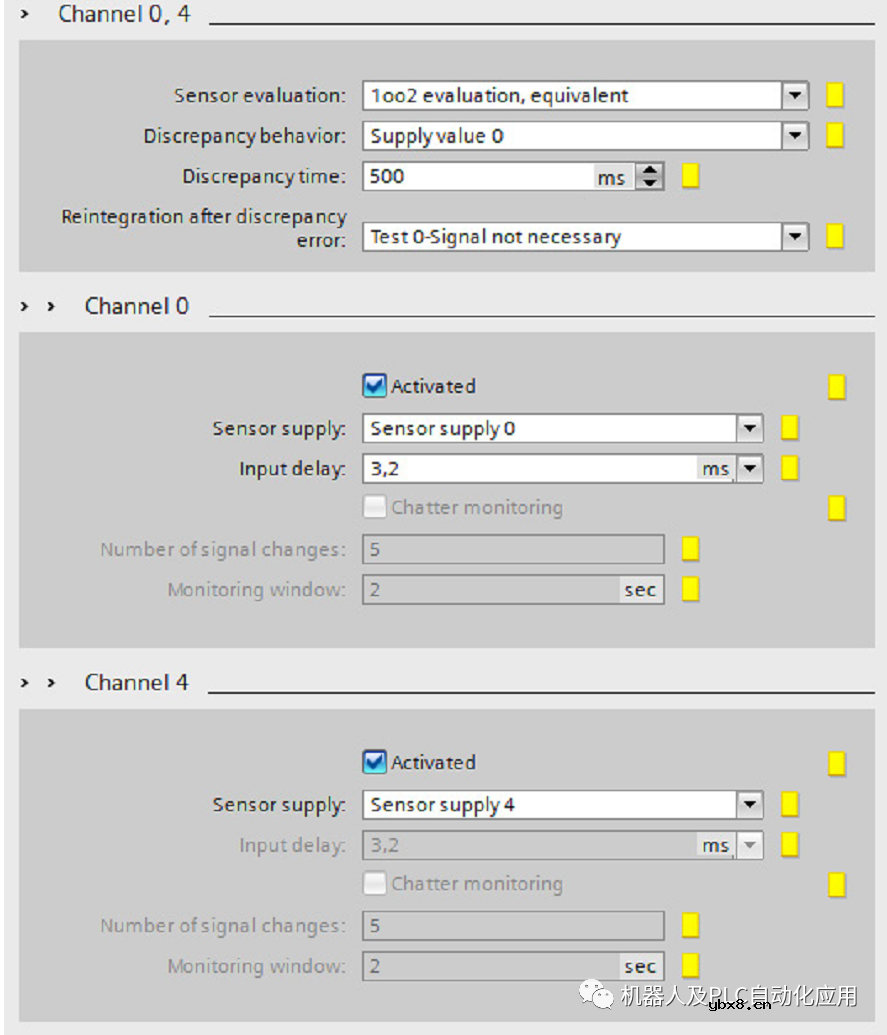Click yellow marker next to Discrepancy behavior
This screenshot has width=887, height=1035.
click(x=835, y=136)
